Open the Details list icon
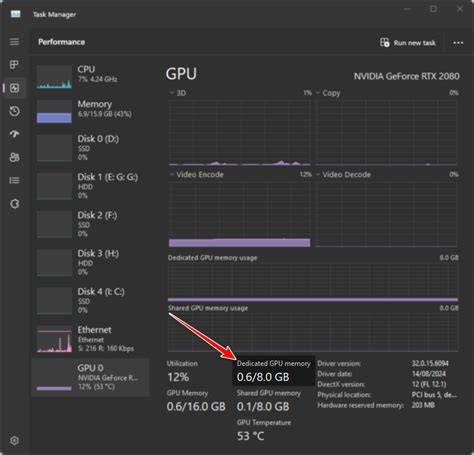Screen dimensions: 474x455 (x=14, y=180)
